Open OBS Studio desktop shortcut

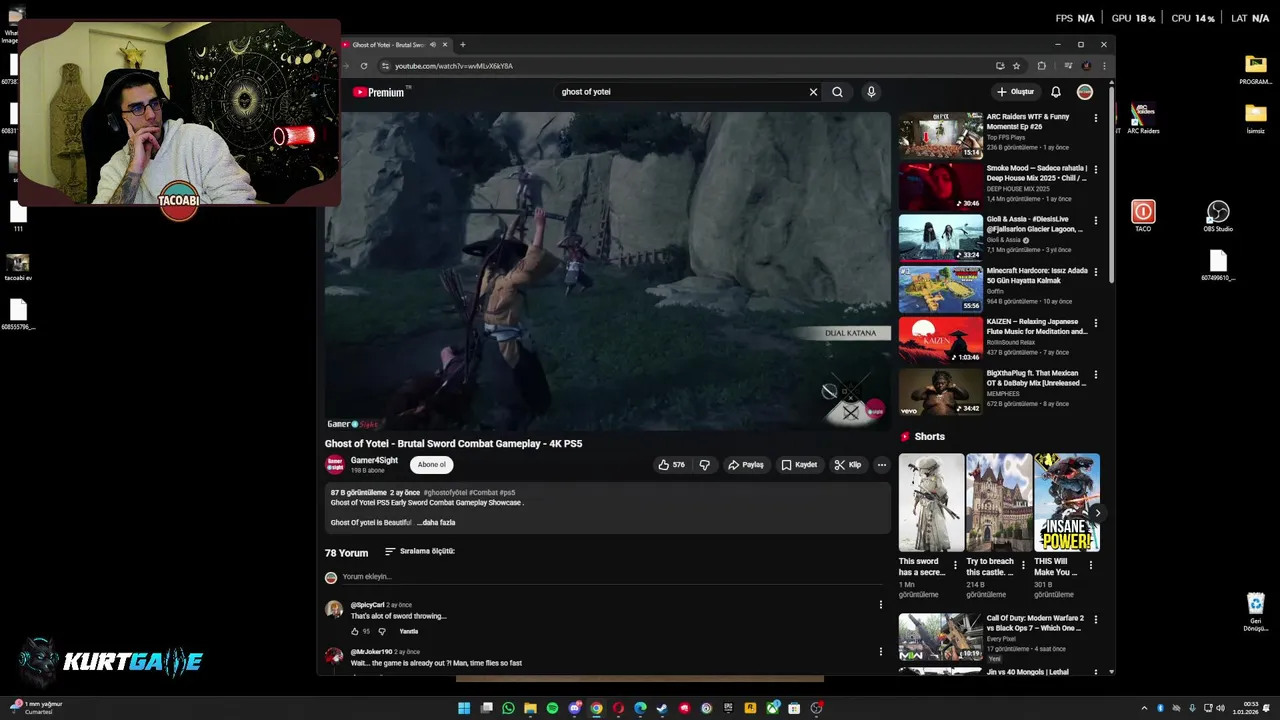[x=1218, y=216]
